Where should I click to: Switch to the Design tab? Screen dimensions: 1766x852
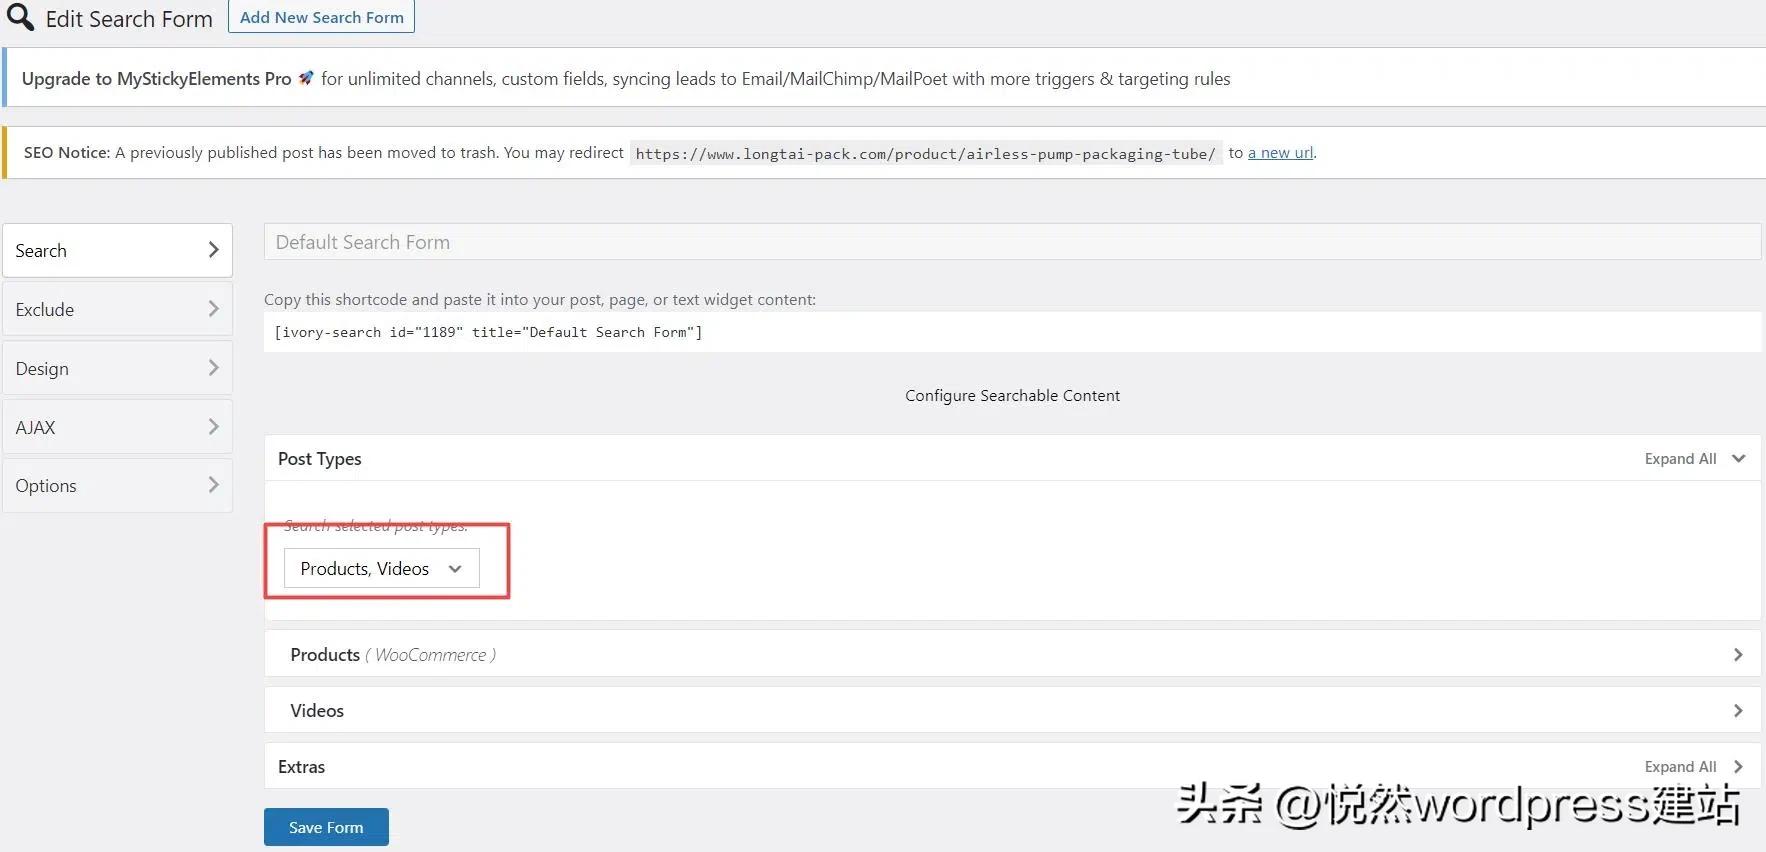(42, 368)
